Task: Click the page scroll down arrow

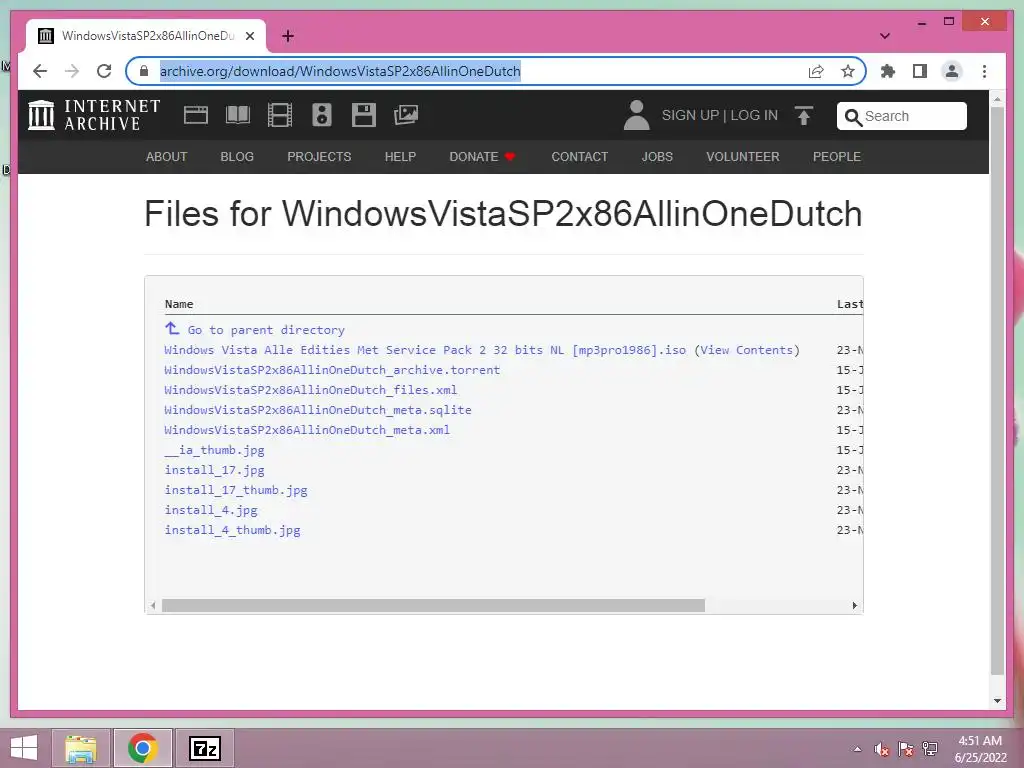Action: (x=997, y=701)
